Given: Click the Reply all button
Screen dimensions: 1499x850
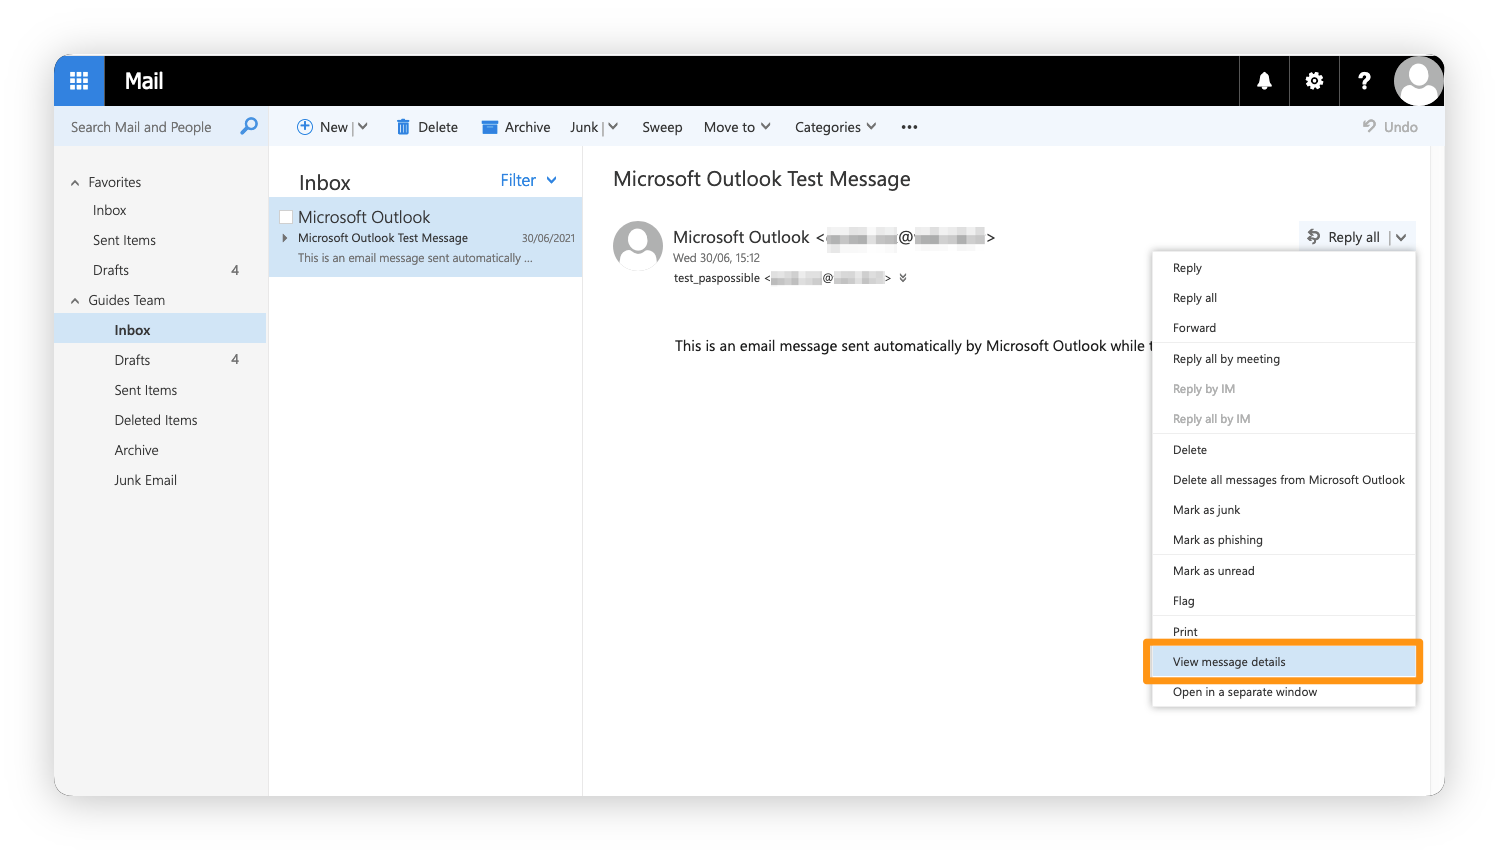Looking at the screenshot, I should tap(1348, 236).
